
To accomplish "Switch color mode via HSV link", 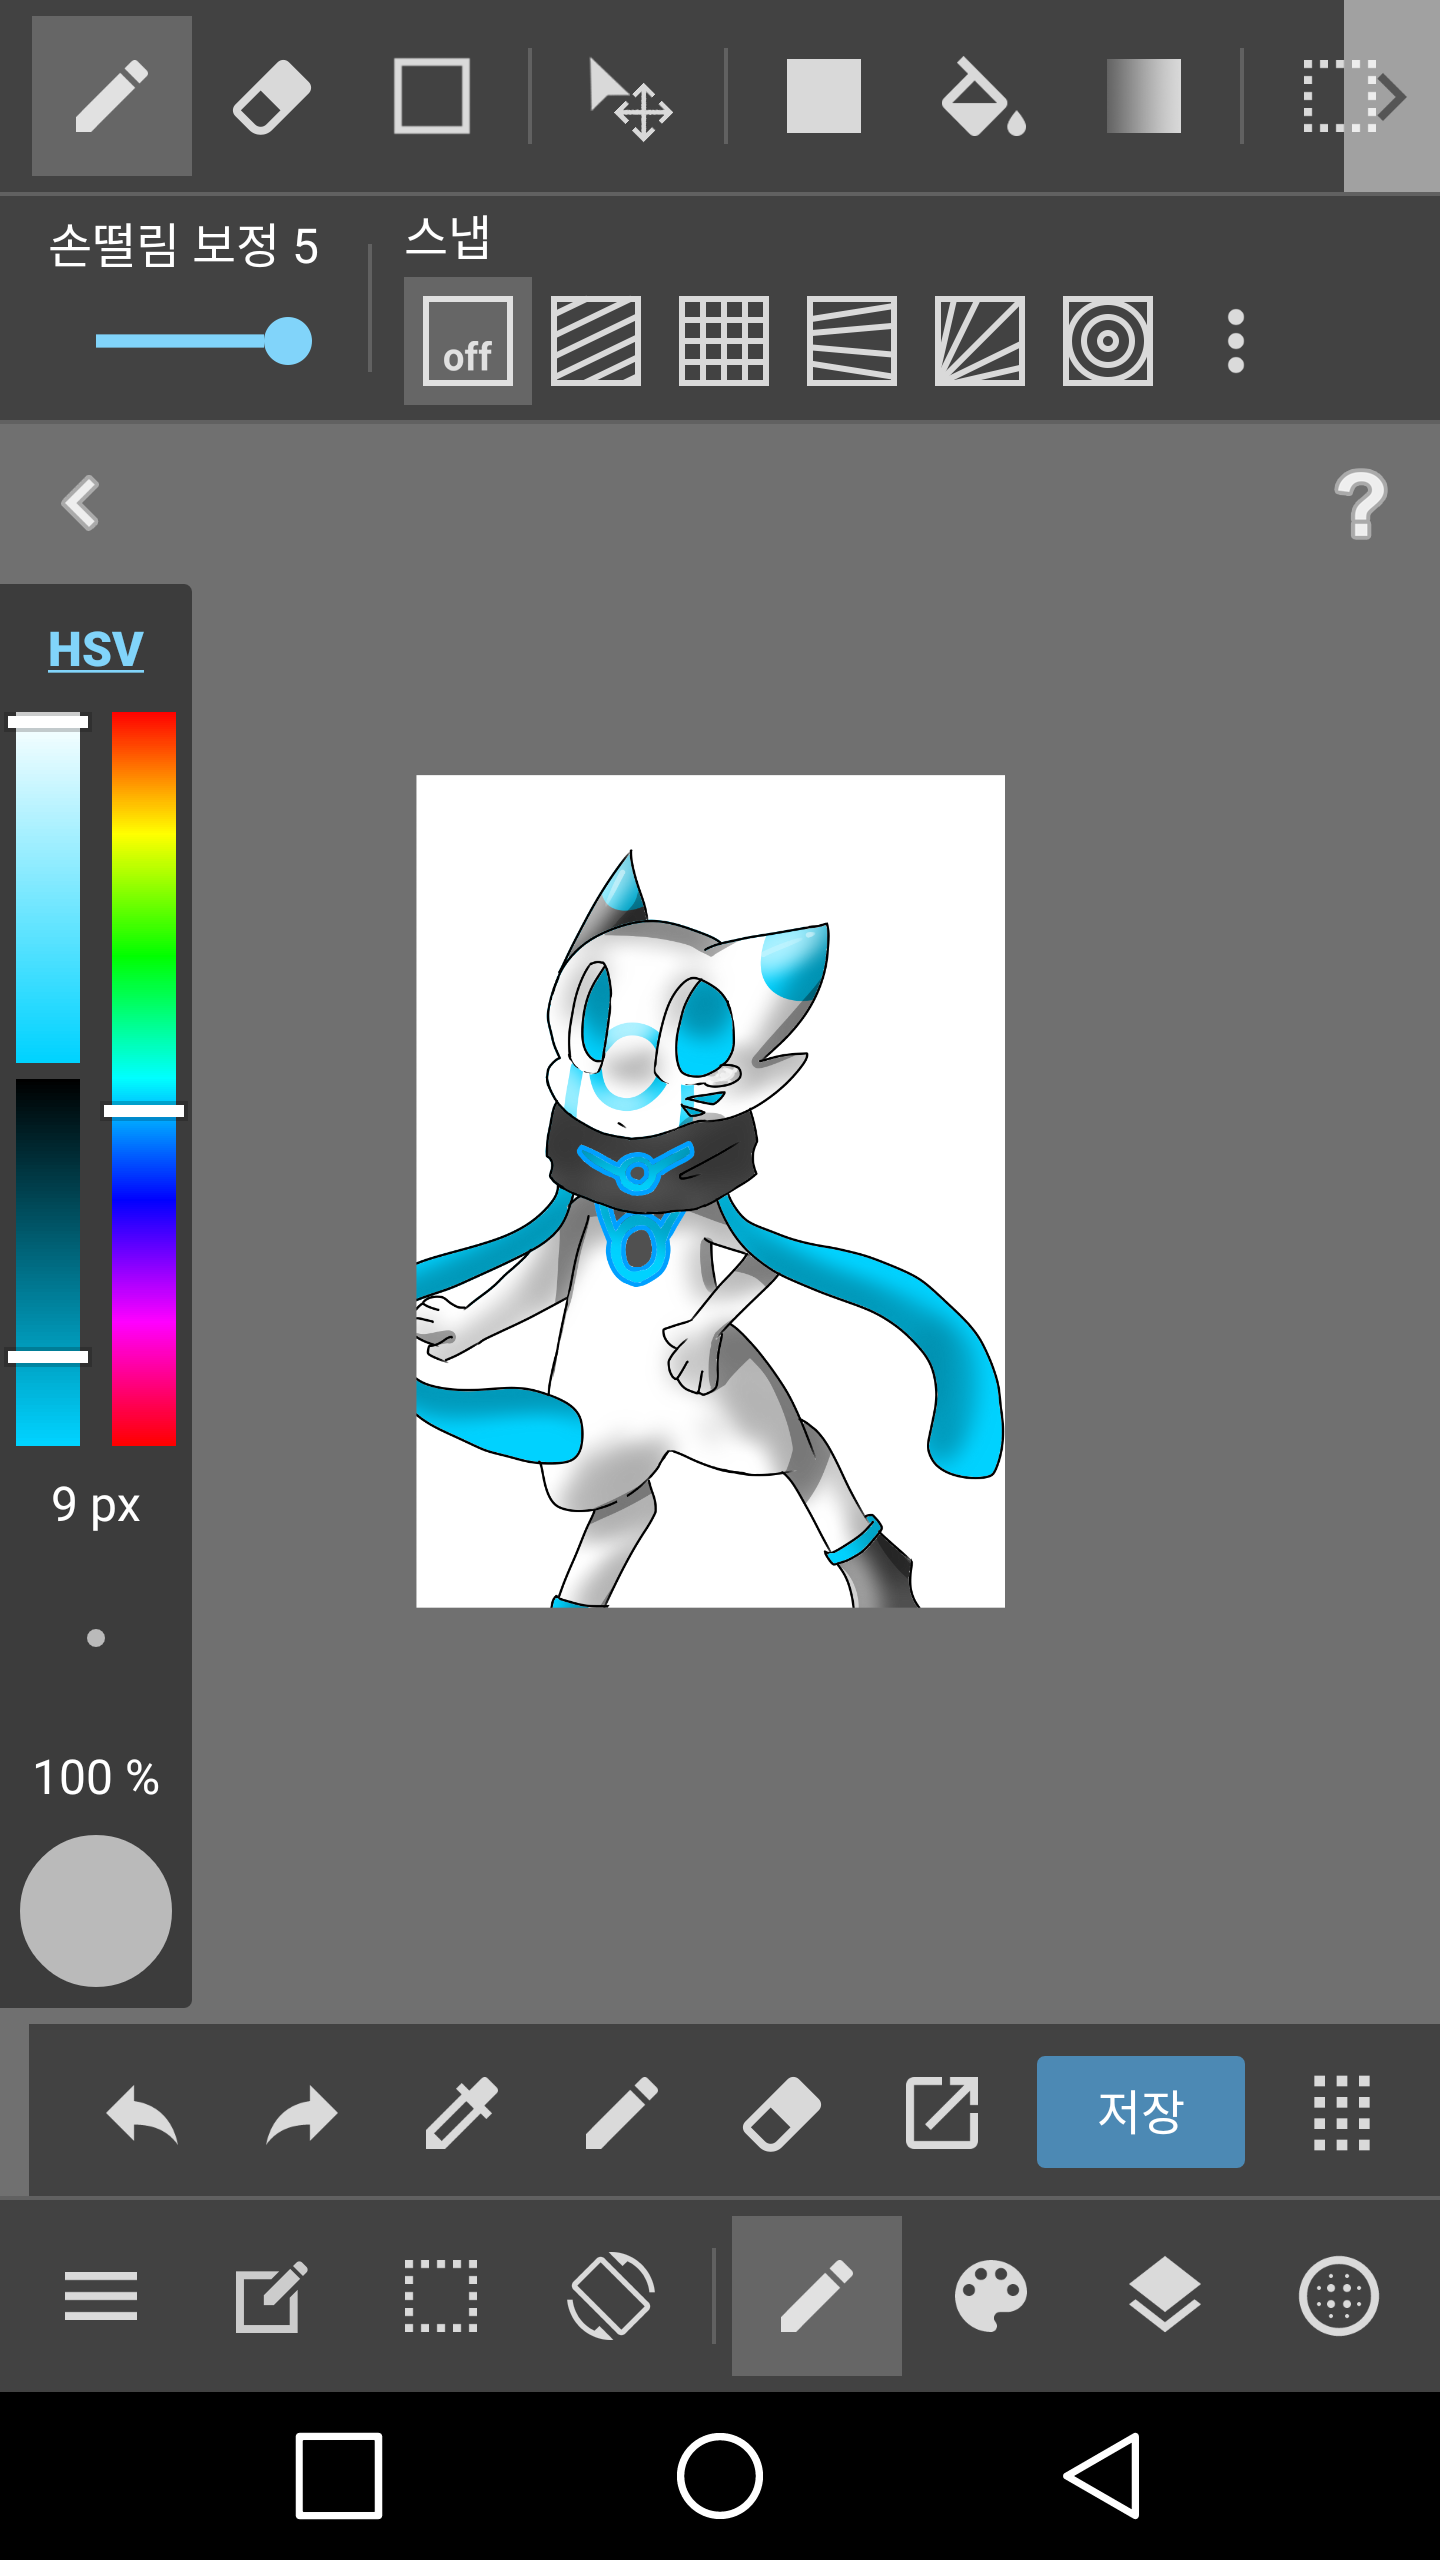I will point(96,649).
